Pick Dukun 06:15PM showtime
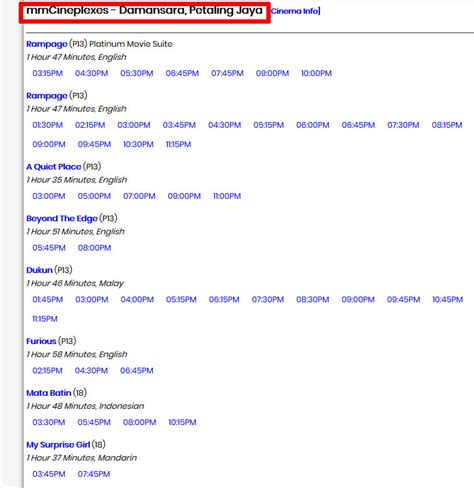This screenshot has height=488, width=474. pos(224,299)
